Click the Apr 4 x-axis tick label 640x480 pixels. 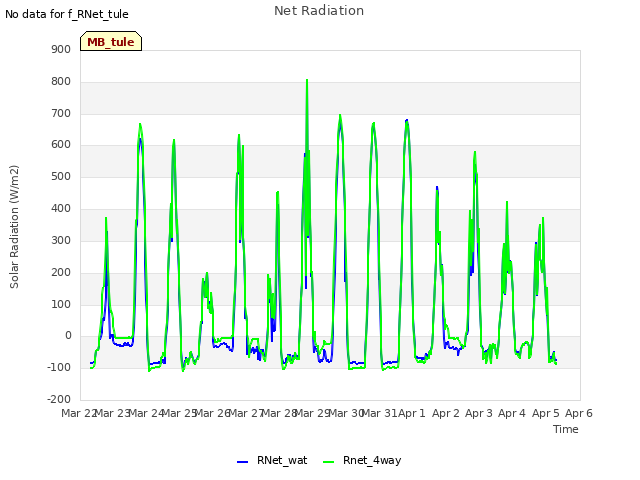(512, 413)
